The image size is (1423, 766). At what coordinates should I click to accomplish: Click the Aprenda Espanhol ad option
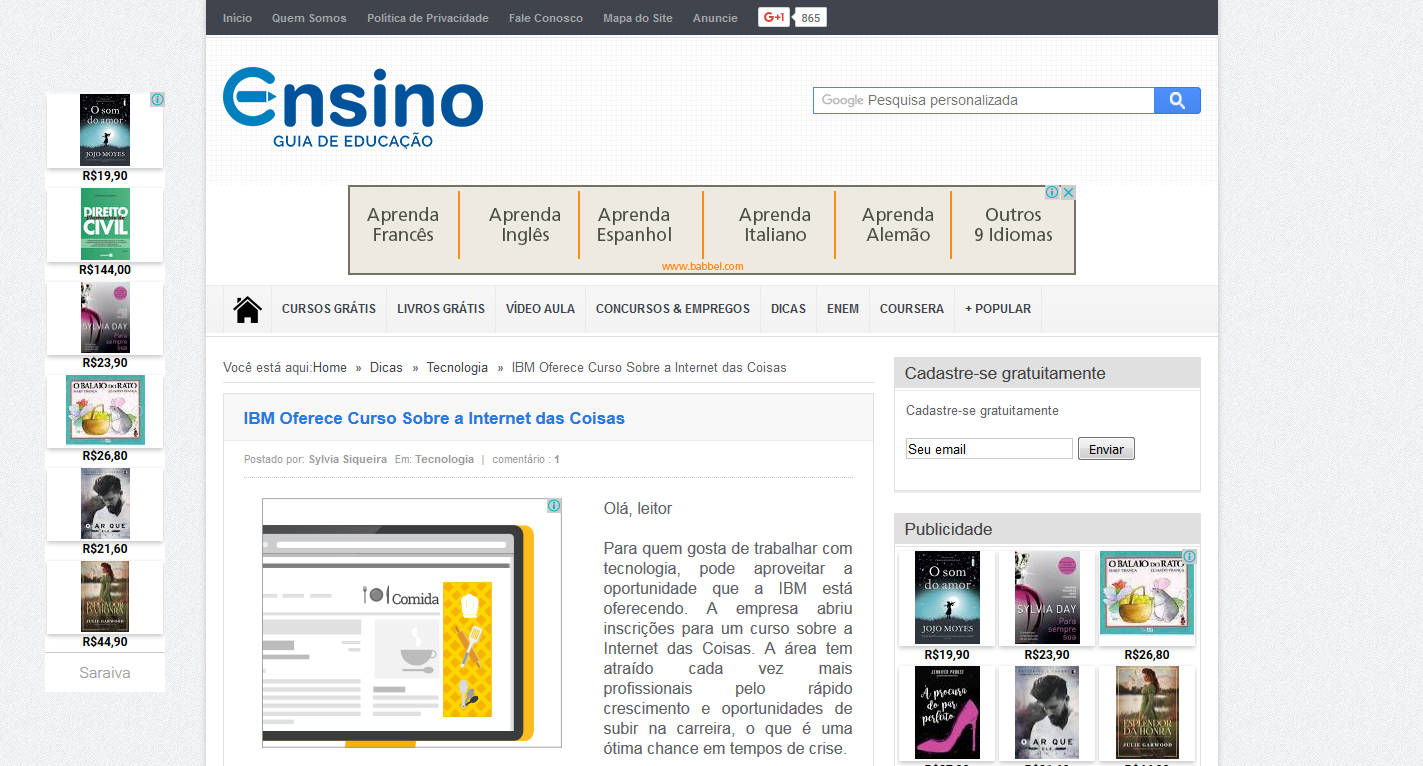coord(634,225)
